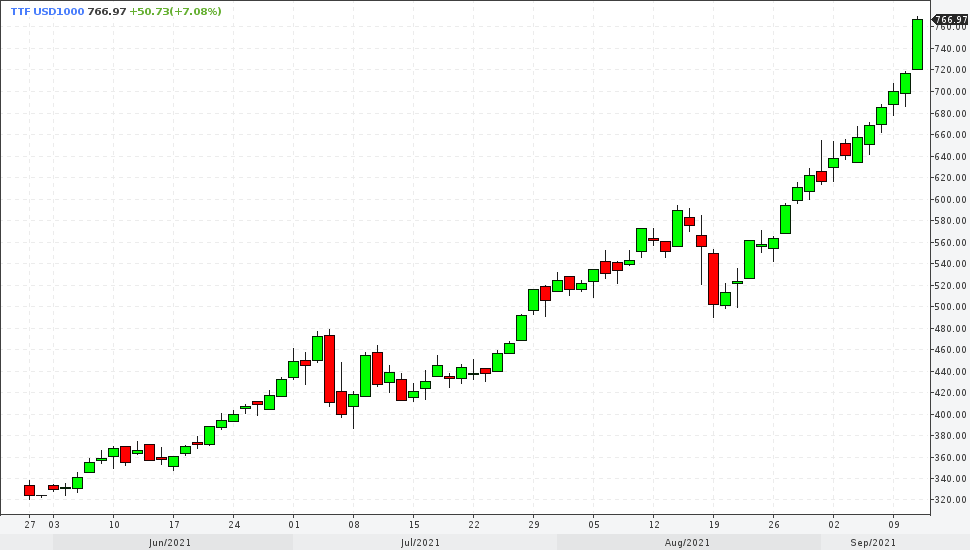Click the date tick labeled 24

tap(234, 525)
